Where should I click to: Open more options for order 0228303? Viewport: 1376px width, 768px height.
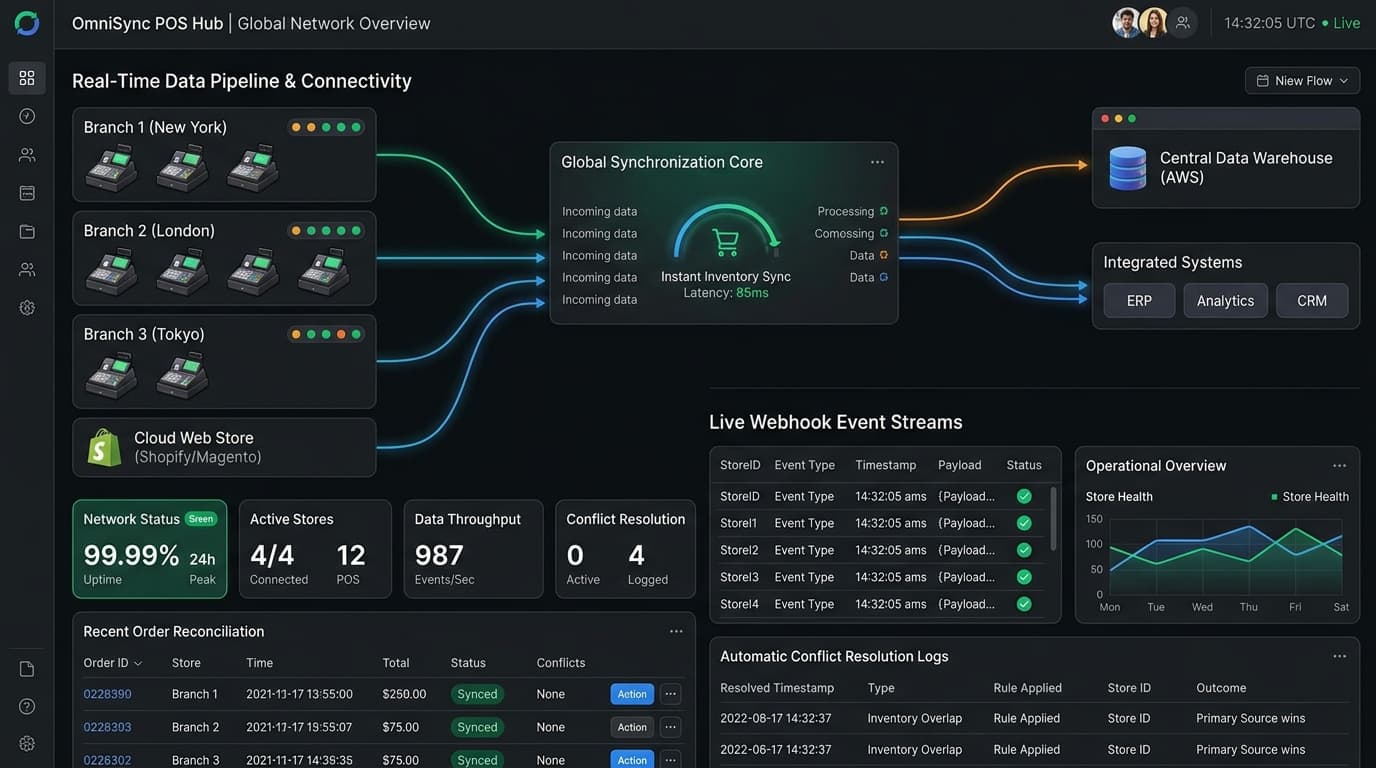671,727
